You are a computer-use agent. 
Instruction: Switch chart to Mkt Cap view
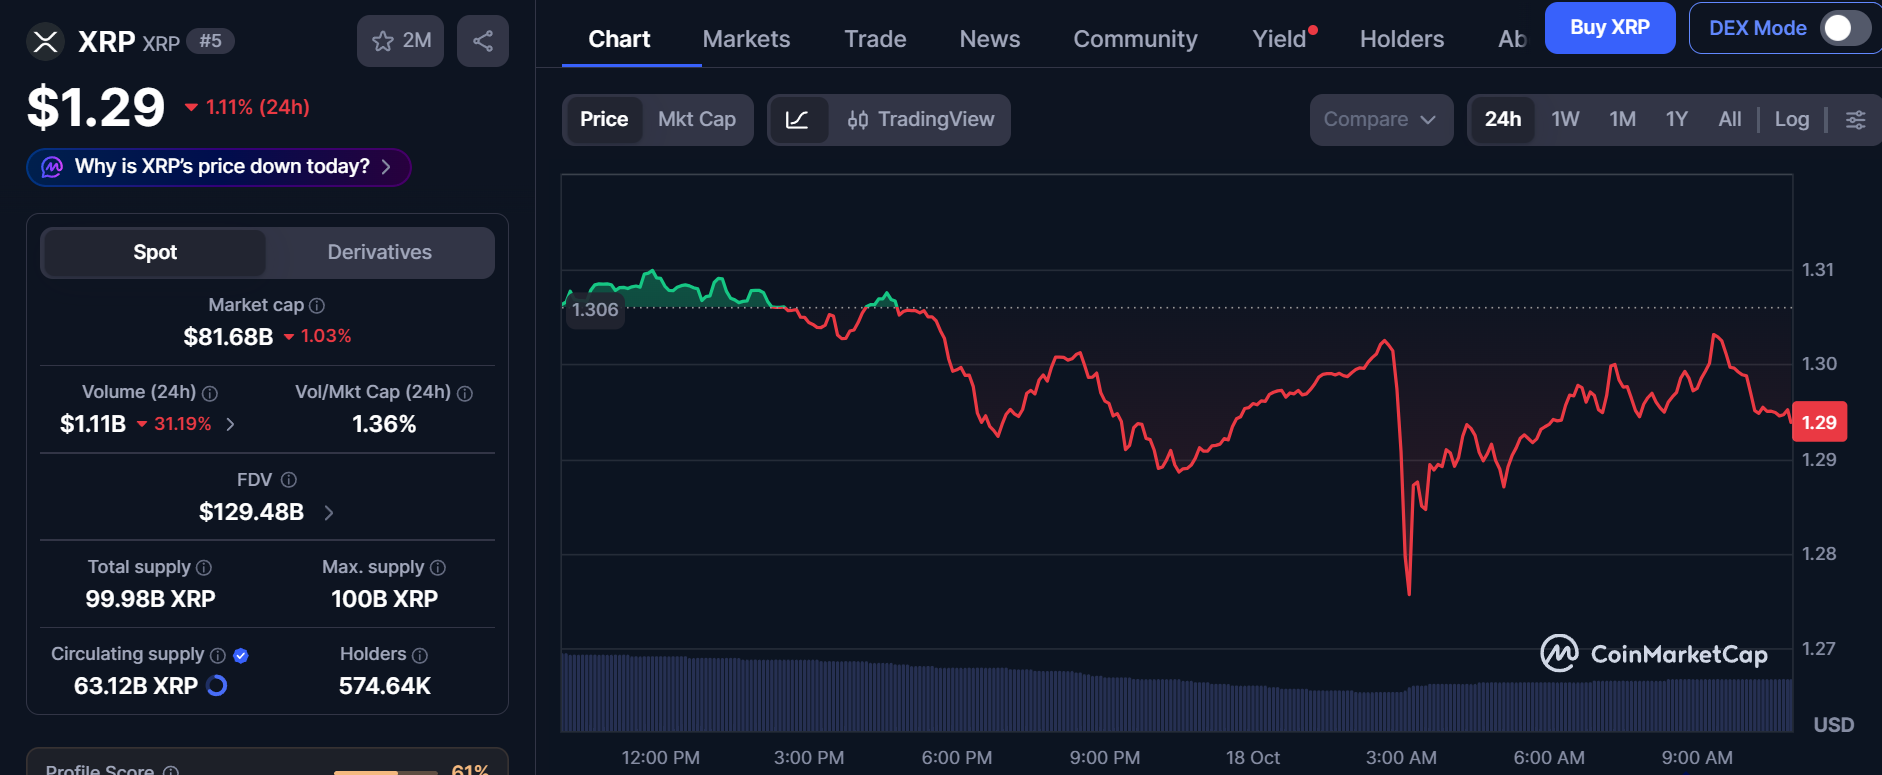pos(697,120)
